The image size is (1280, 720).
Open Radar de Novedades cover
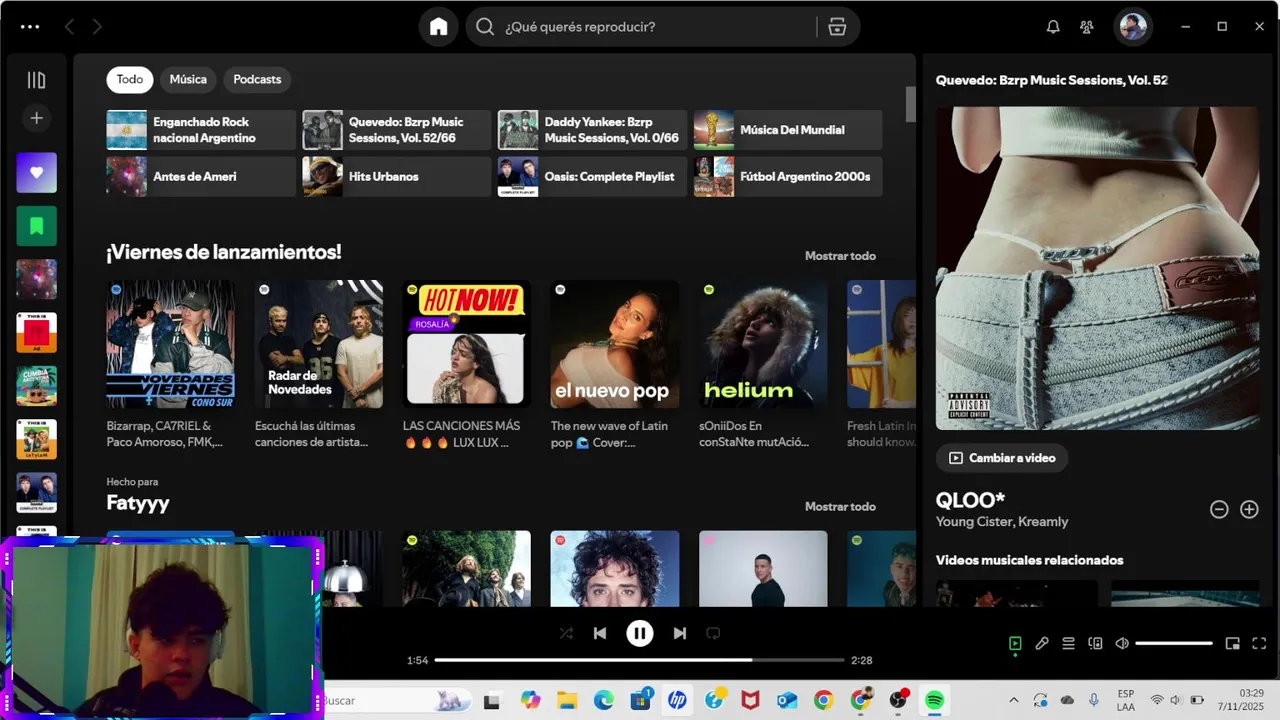pyautogui.click(x=319, y=344)
